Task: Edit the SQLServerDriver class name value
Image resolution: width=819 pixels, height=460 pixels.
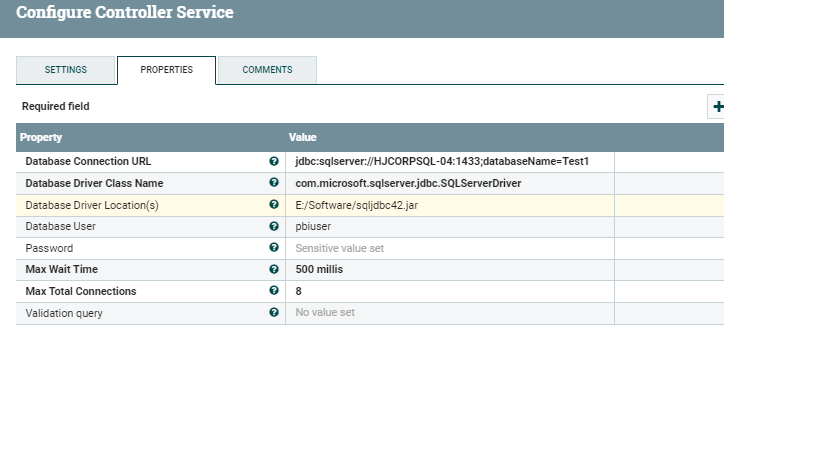Action: [x=408, y=183]
